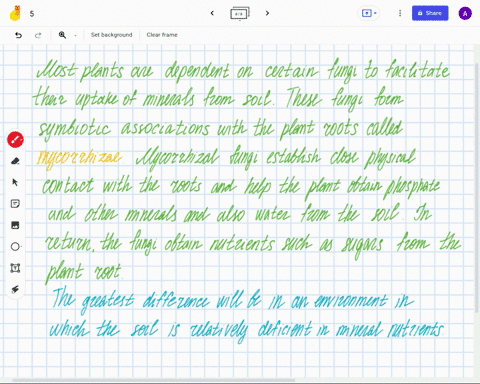Viewport: 480px width, 384px height.
Task: Click the horizontal scrollbar at the bottom
Action: (153, 380)
